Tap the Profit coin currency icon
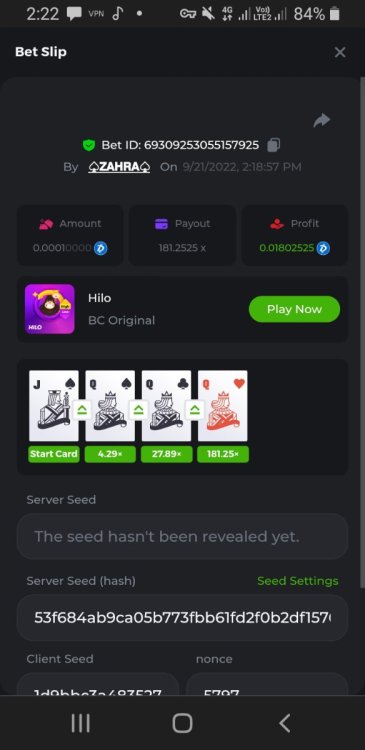The width and height of the screenshot is (365, 750). 323,248
